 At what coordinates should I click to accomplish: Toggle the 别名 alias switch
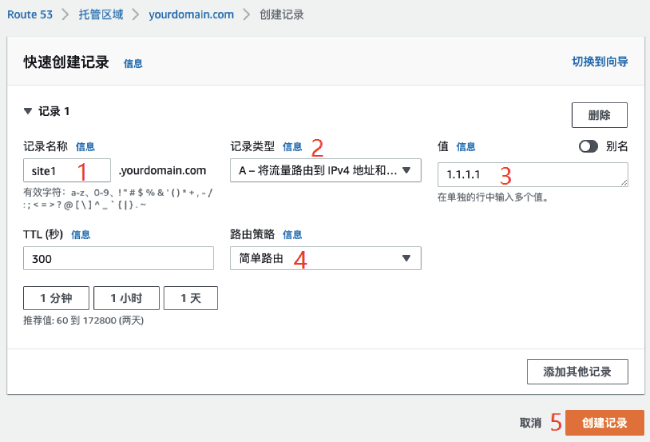pos(588,146)
